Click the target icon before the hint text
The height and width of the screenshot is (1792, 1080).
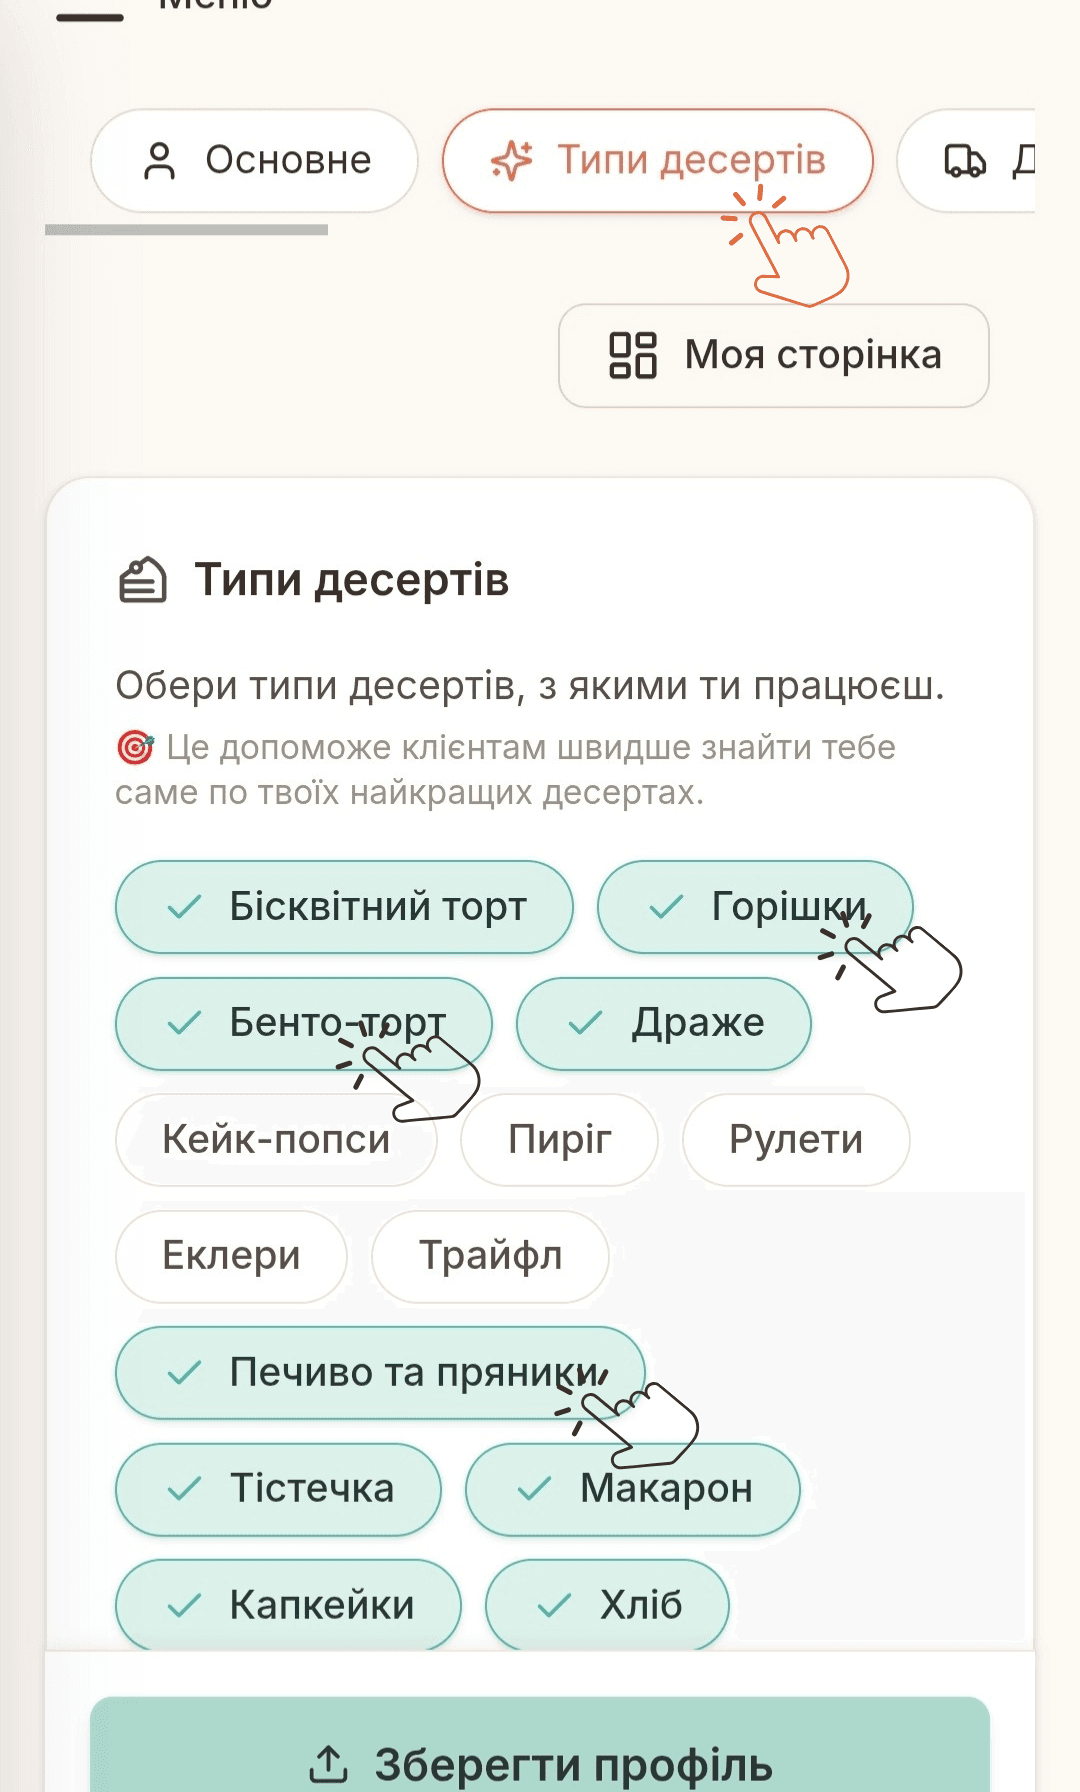[133, 747]
